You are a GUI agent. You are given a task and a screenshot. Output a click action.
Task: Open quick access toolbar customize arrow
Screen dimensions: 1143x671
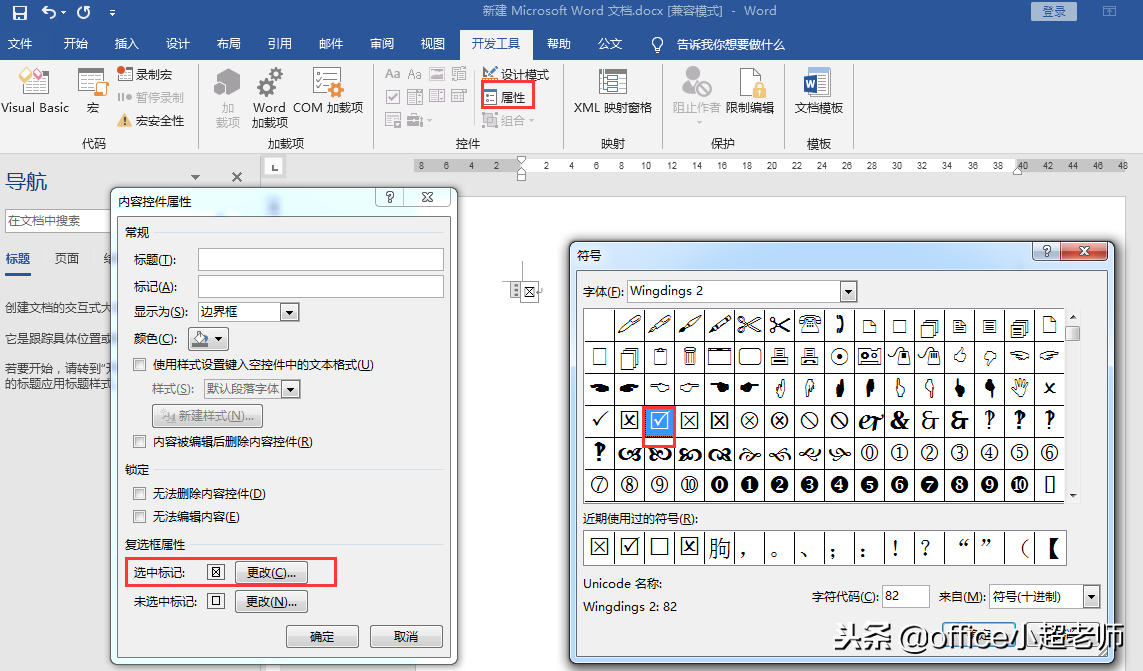[112, 12]
